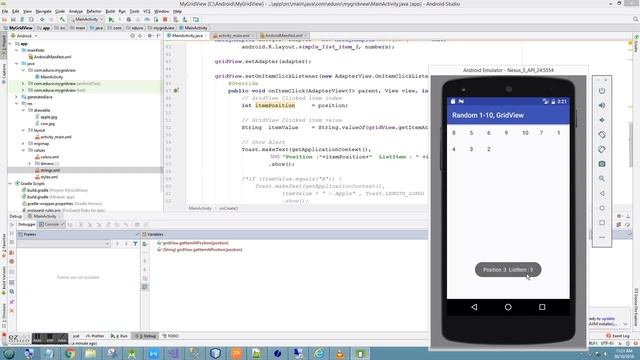This screenshot has width=640, height=360.
Task: Click the onItemClick gutter override marker
Action: coord(176,91)
